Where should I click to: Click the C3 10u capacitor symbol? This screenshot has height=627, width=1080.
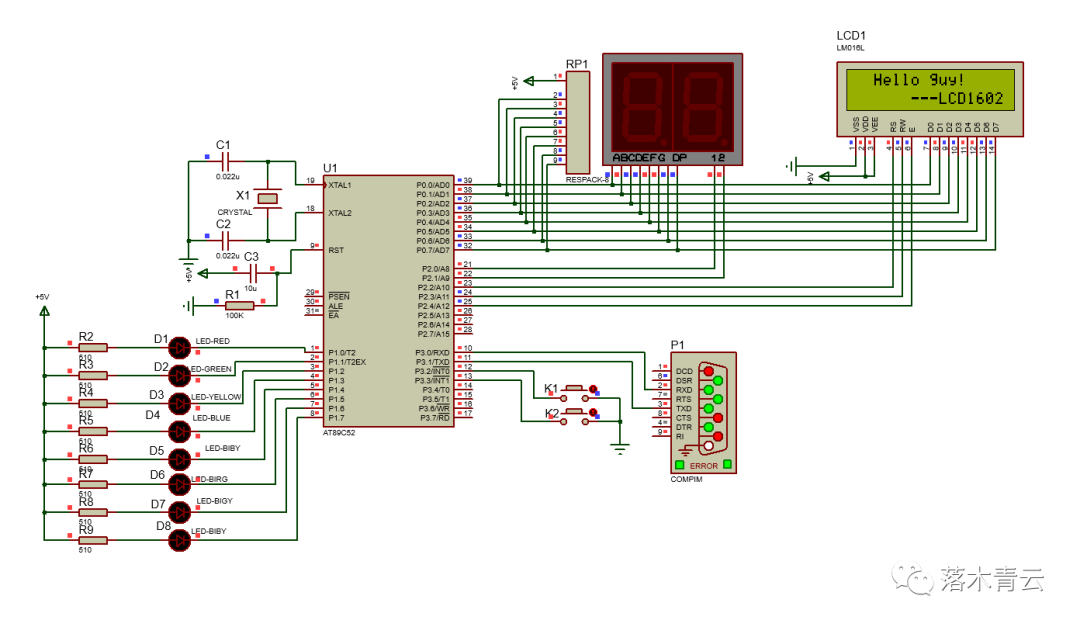point(253,274)
